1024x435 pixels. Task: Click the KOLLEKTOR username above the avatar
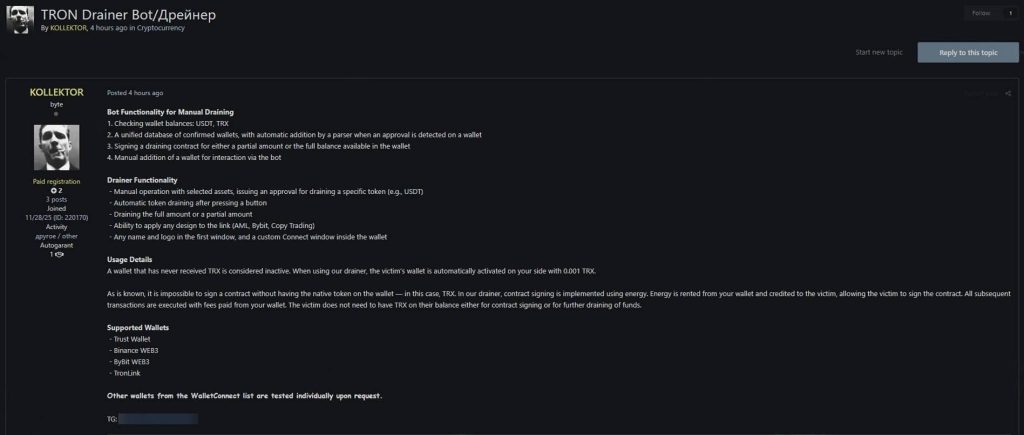pyautogui.click(x=56, y=92)
